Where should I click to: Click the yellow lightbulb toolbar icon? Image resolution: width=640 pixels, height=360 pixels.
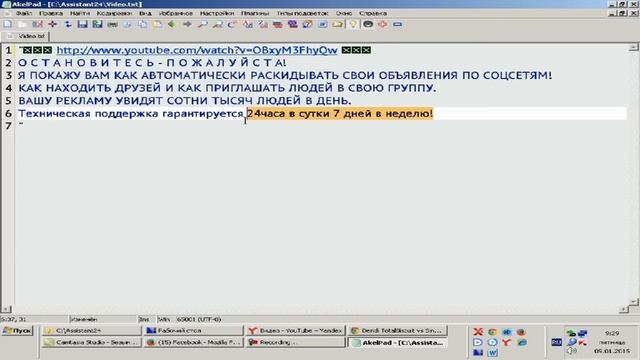click(353, 24)
